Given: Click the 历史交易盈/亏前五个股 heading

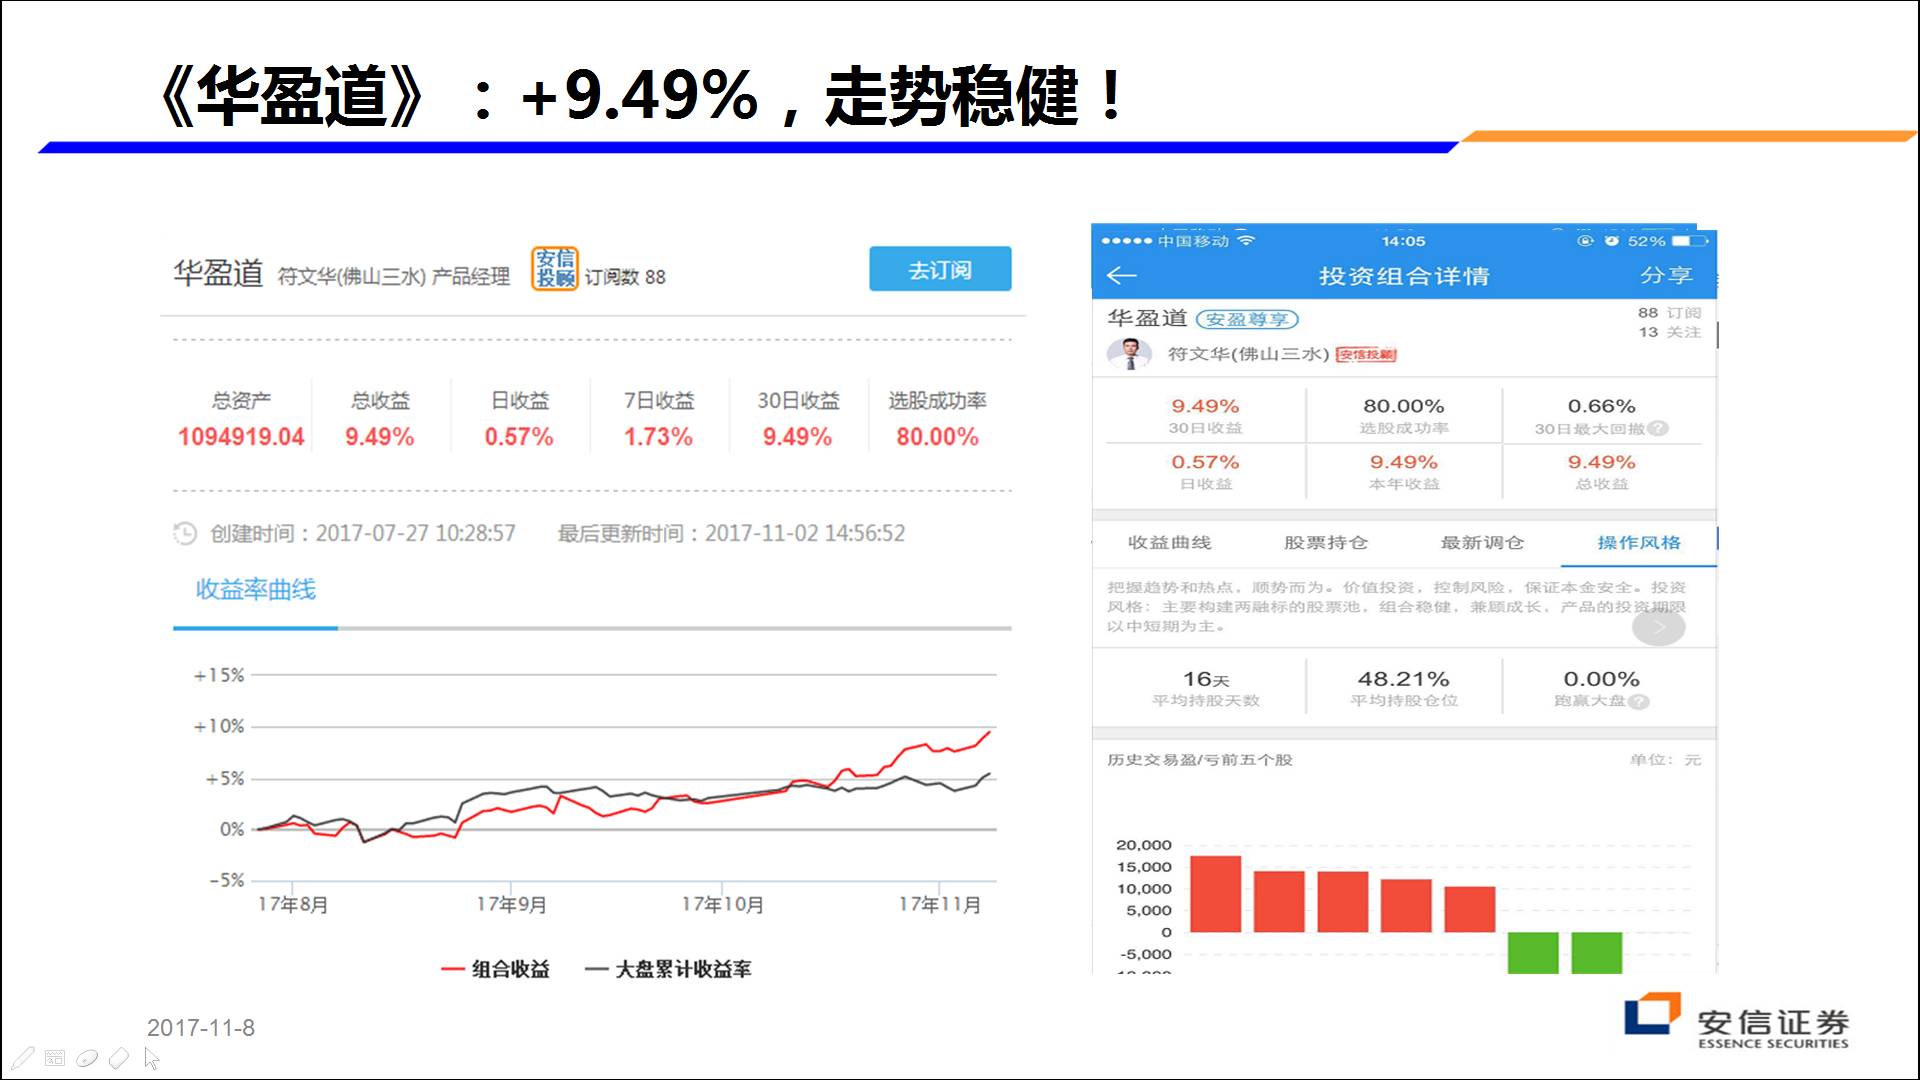Looking at the screenshot, I should pos(1200,760).
